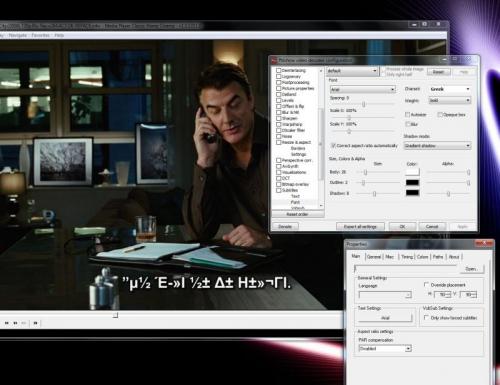Click the Open... button in Properties
Image resolution: width=500 pixels, height=385 pixels.
pos(471,269)
